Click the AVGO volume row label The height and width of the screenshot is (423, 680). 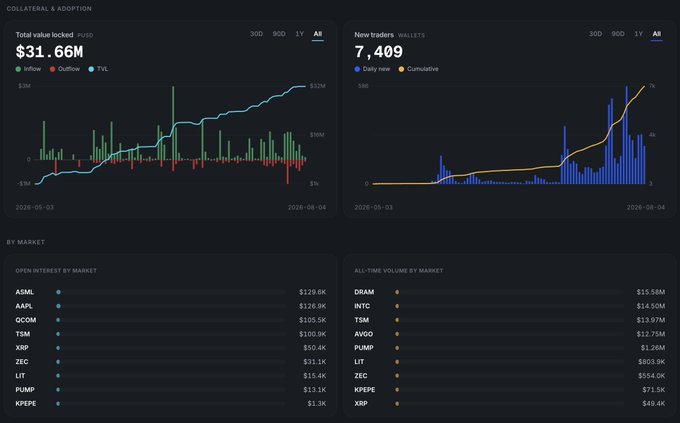(363, 334)
